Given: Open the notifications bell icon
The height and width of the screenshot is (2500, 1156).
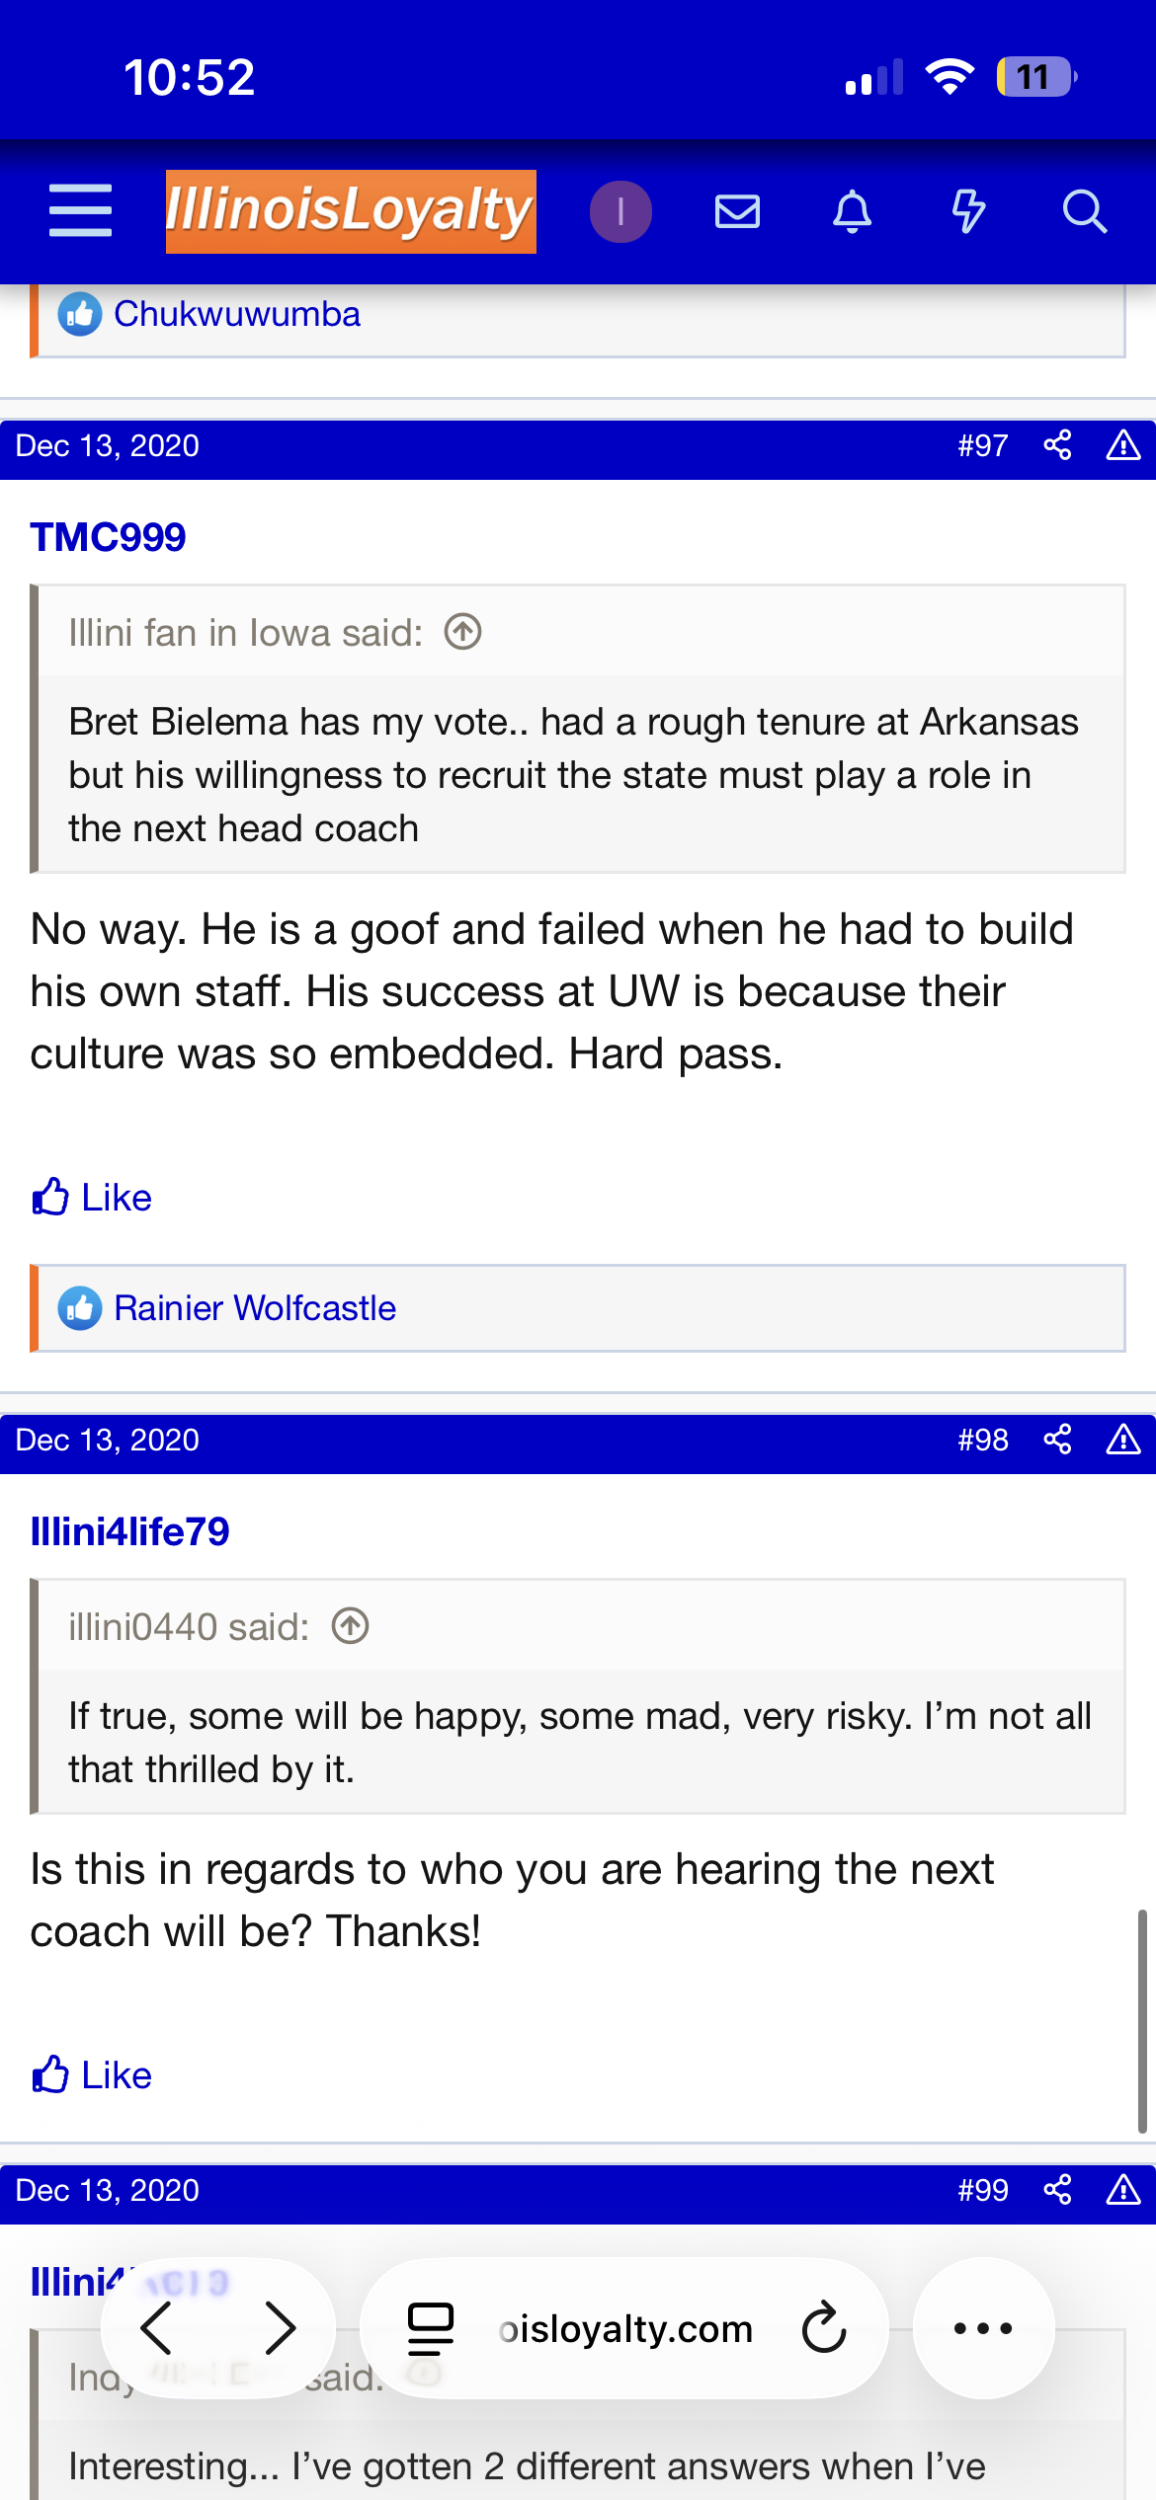Looking at the screenshot, I should pos(852,212).
